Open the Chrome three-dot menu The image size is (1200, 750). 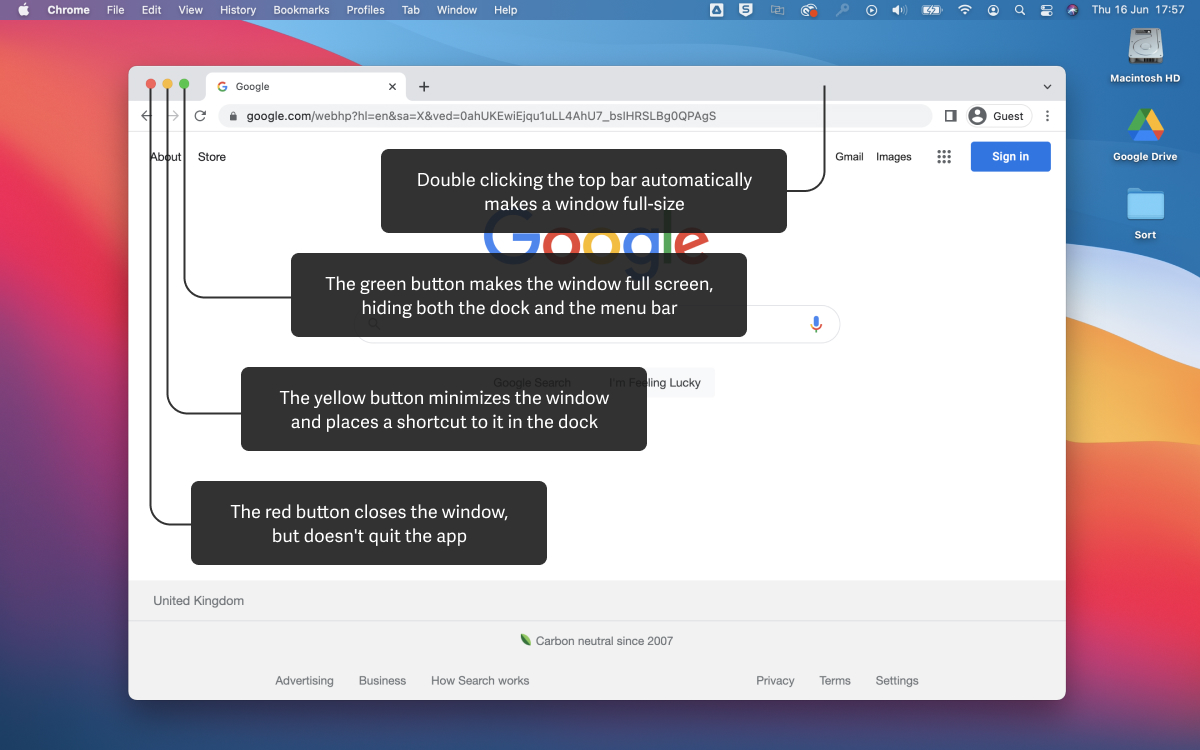click(x=1047, y=116)
